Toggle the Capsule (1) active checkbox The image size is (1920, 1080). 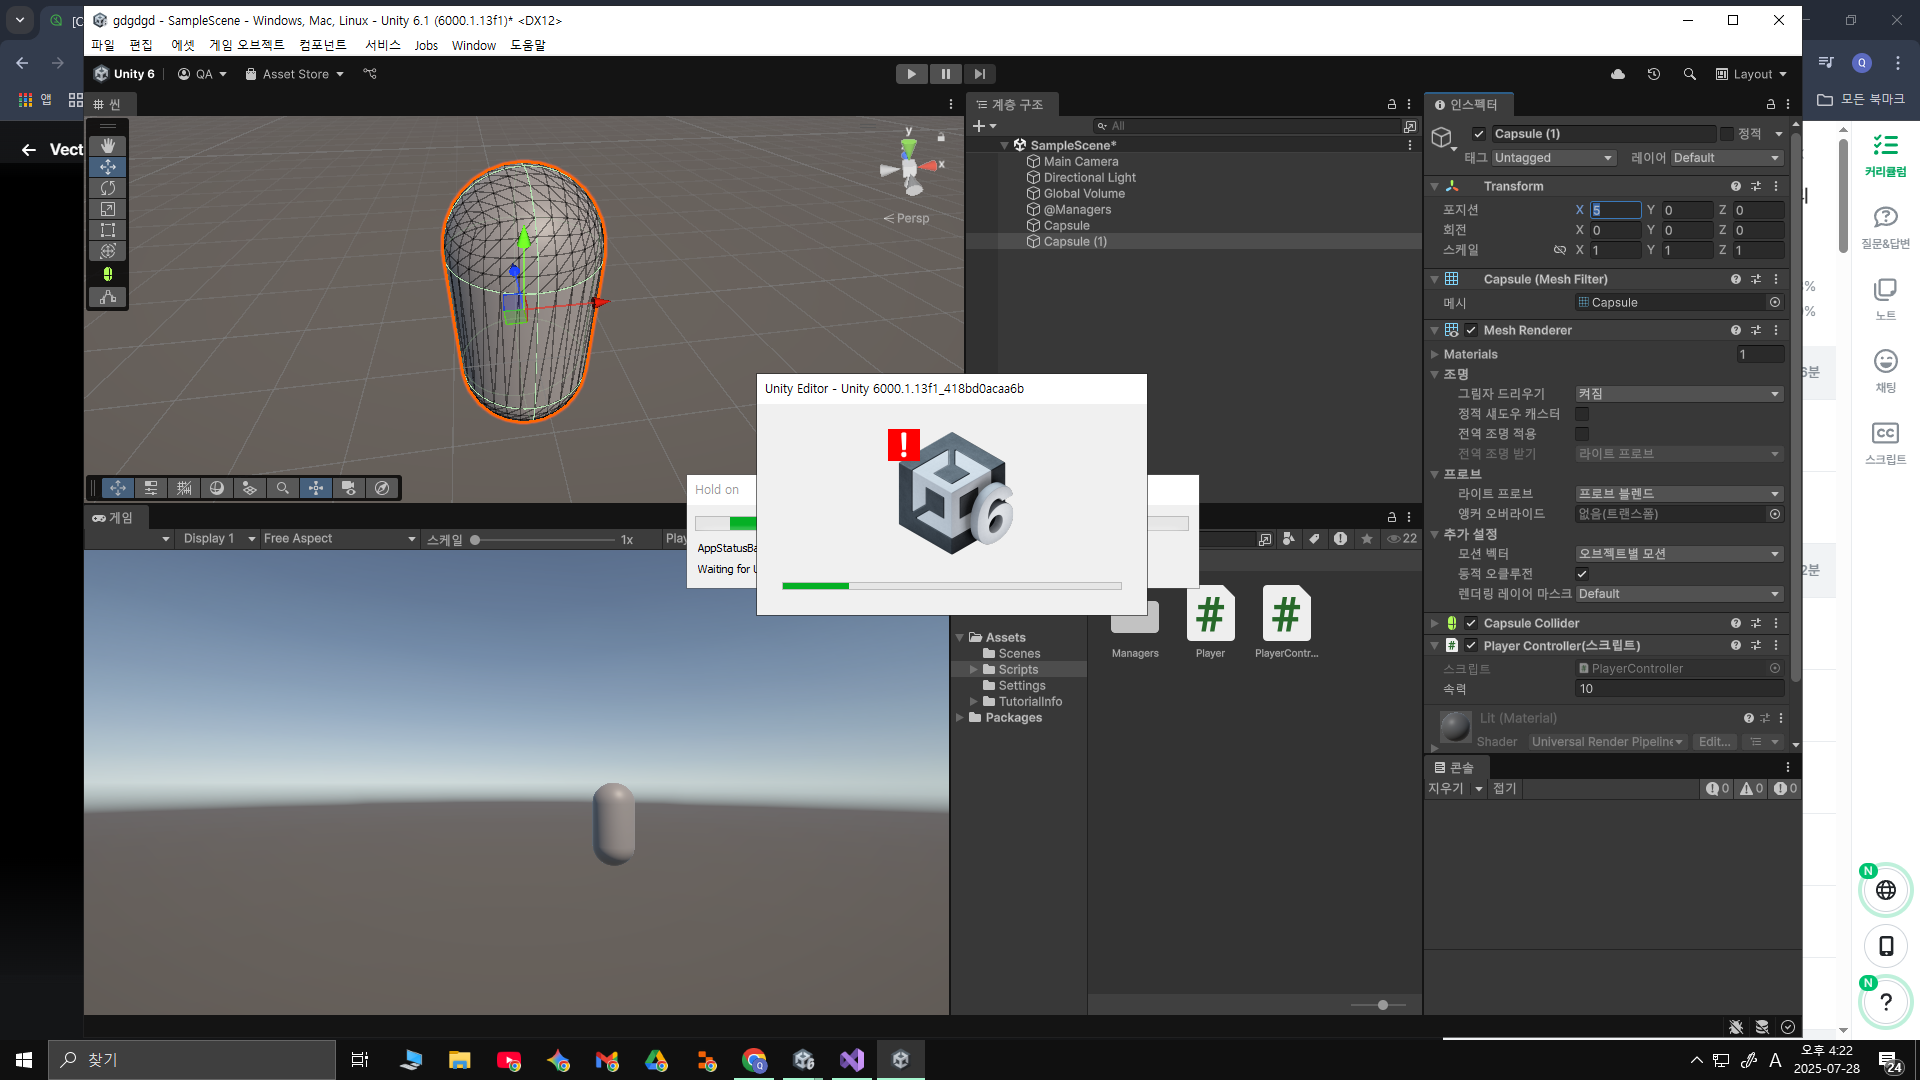tap(1479, 134)
